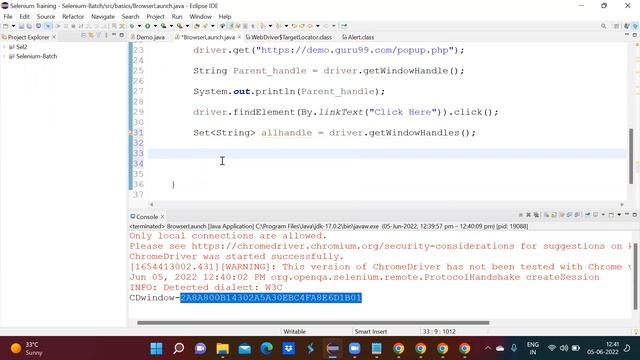This screenshot has width=640, height=360.
Task: Expand the Selenium-Batch project tree node
Action: (4, 56)
